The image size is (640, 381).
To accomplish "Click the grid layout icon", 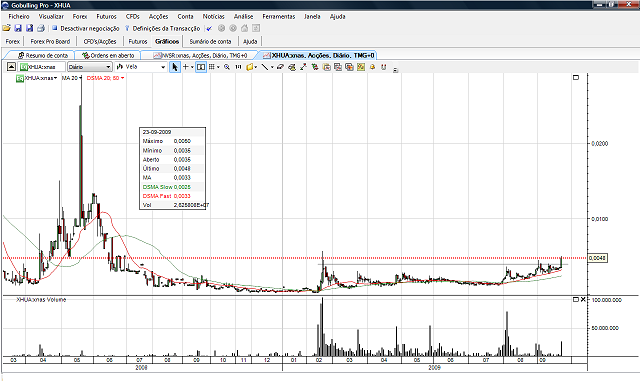I will (211, 67).
